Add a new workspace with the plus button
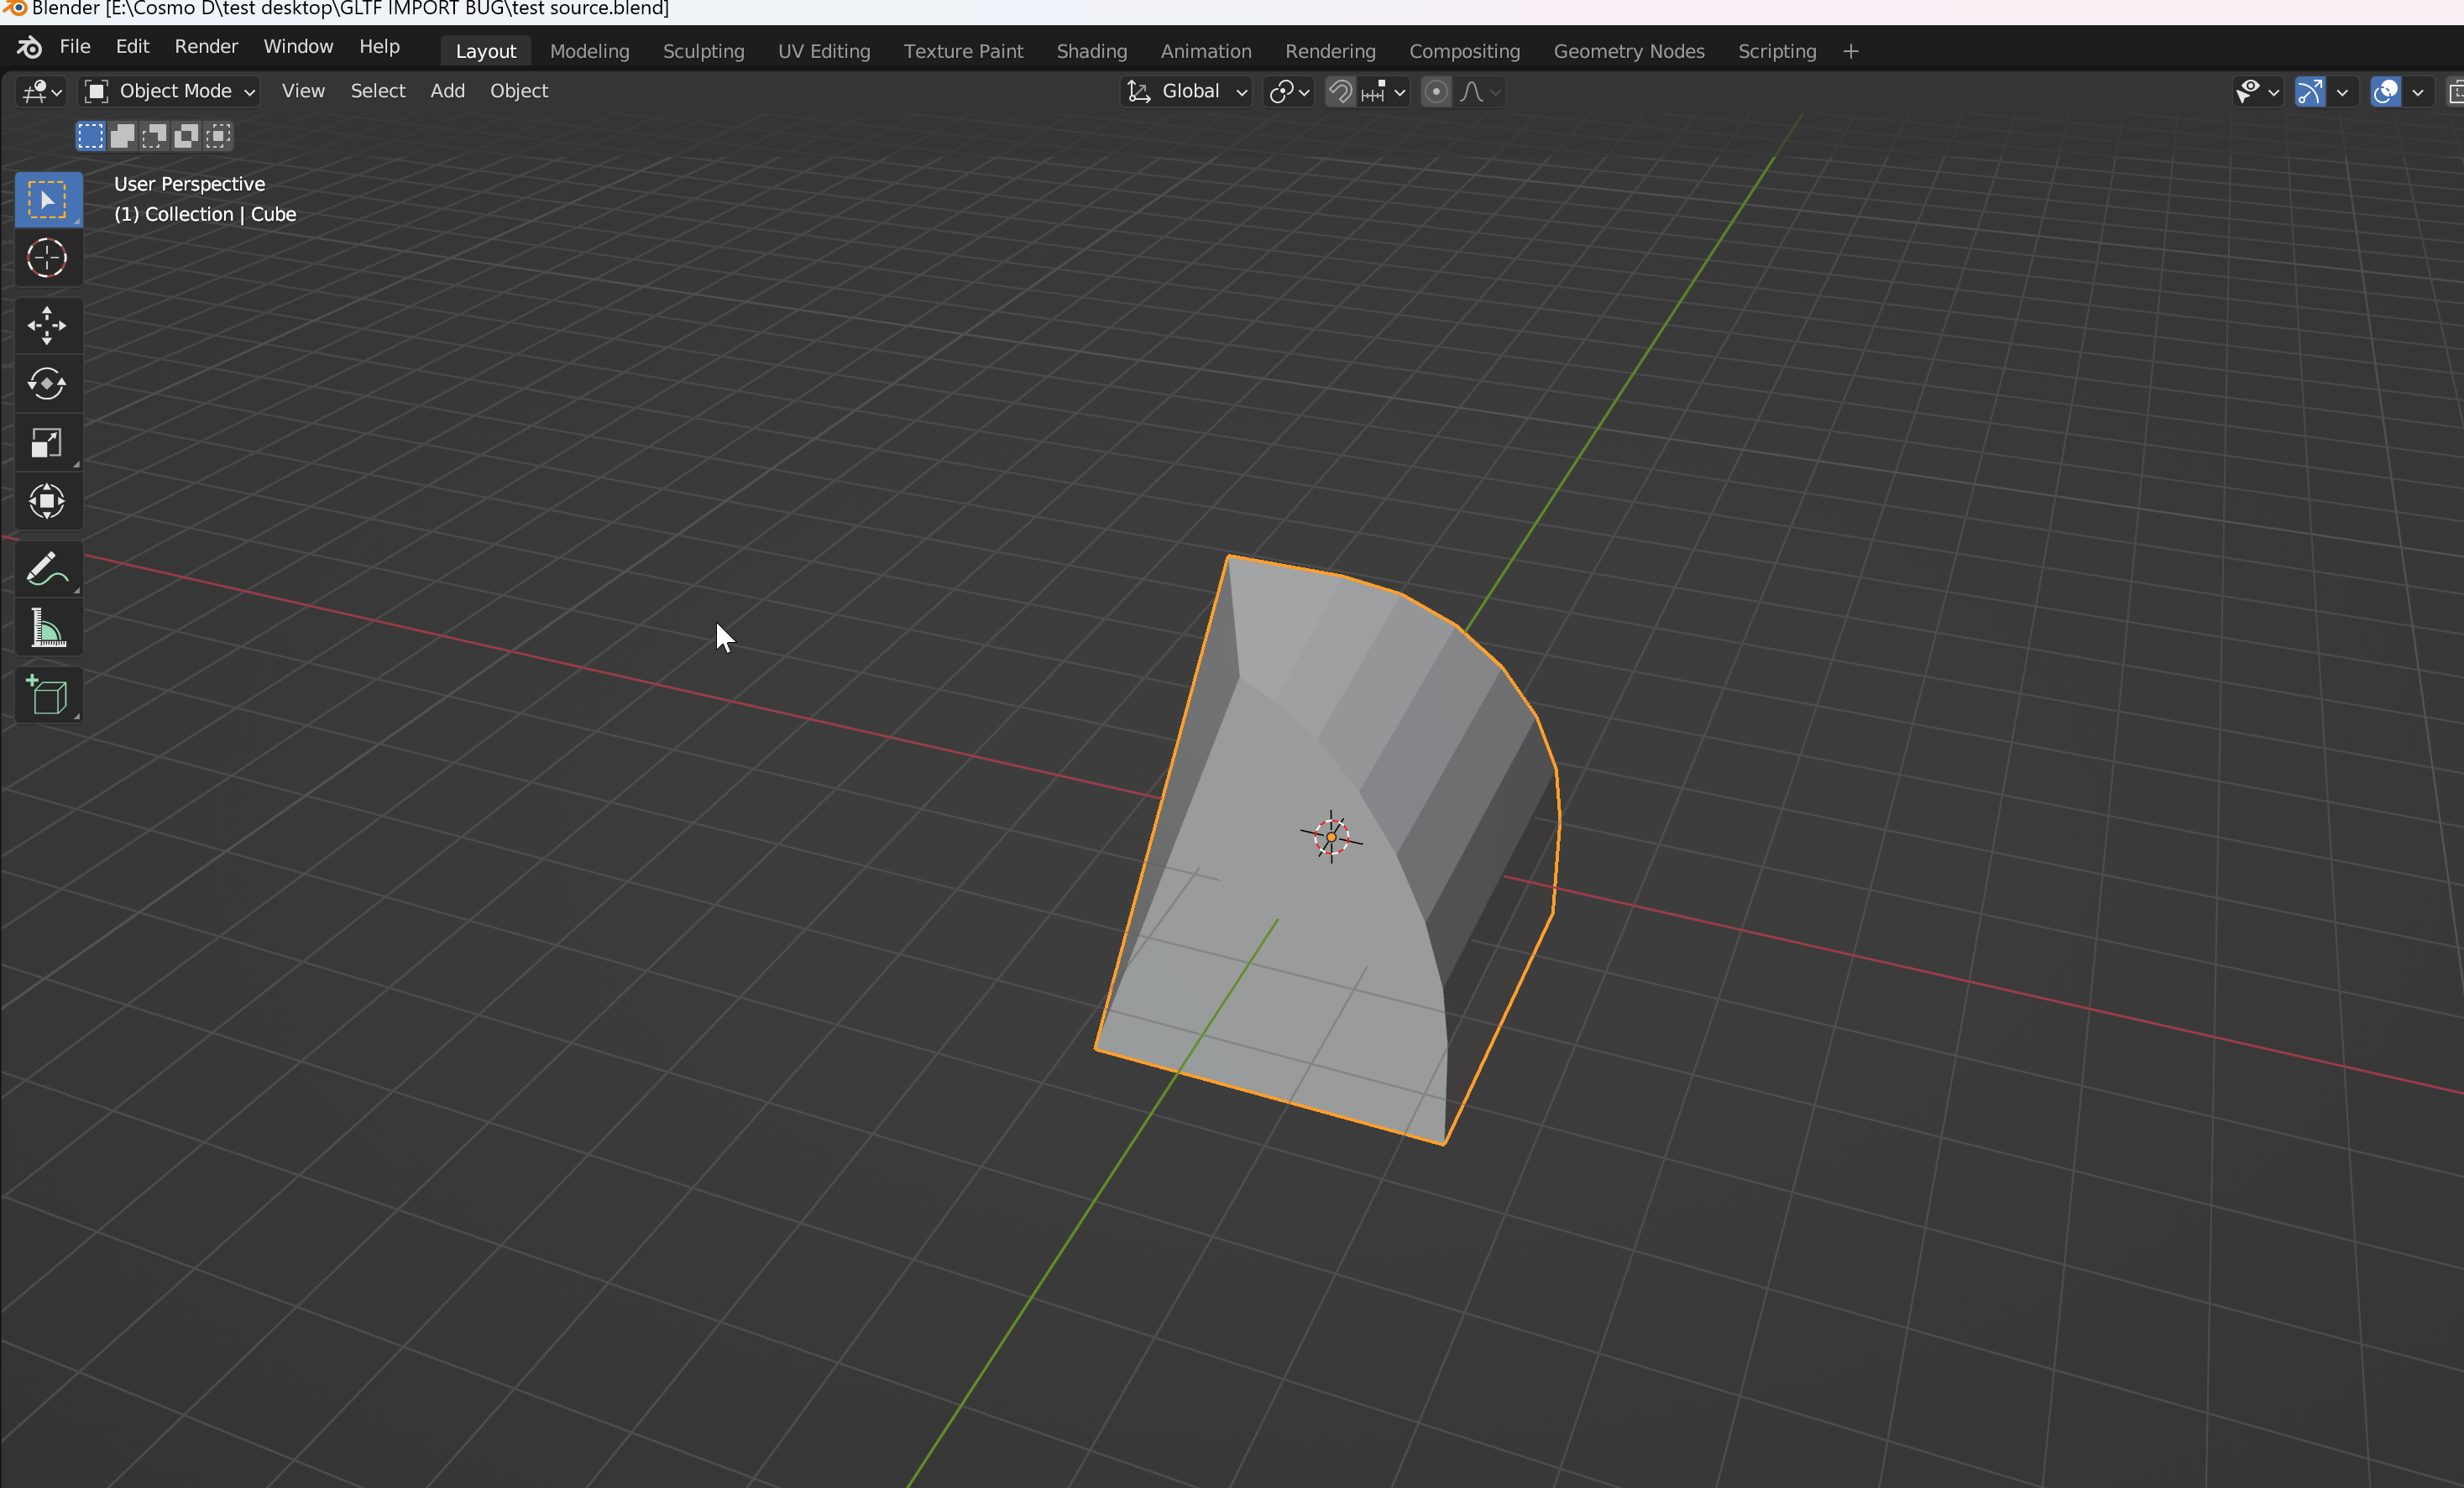2464x1488 pixels. tap(1850, 51)
